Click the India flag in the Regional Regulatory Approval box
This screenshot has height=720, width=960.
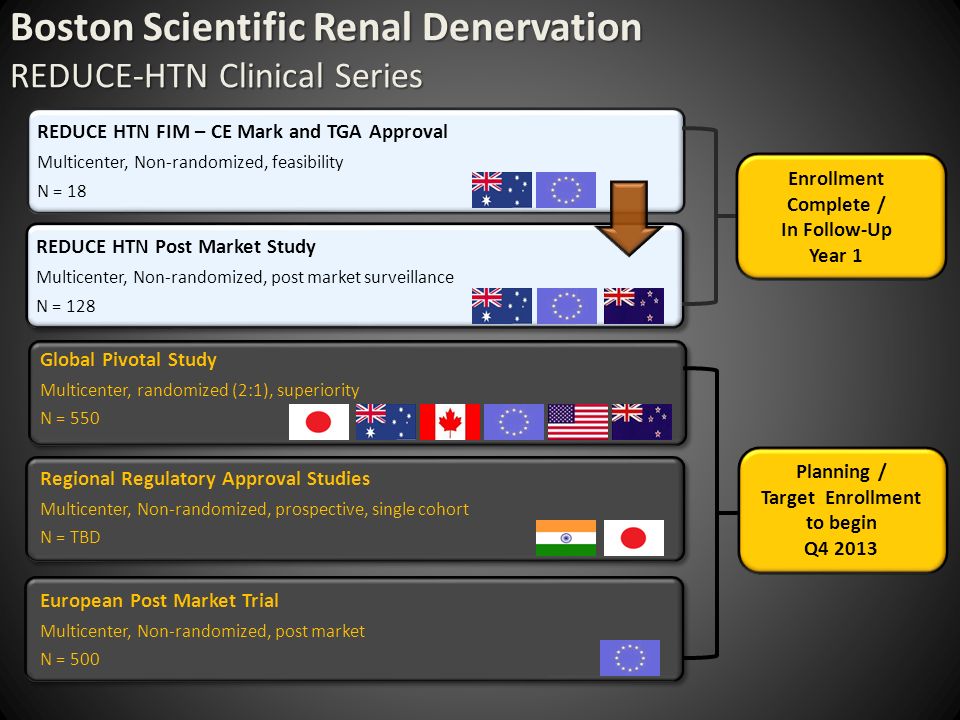click(566, 538)
